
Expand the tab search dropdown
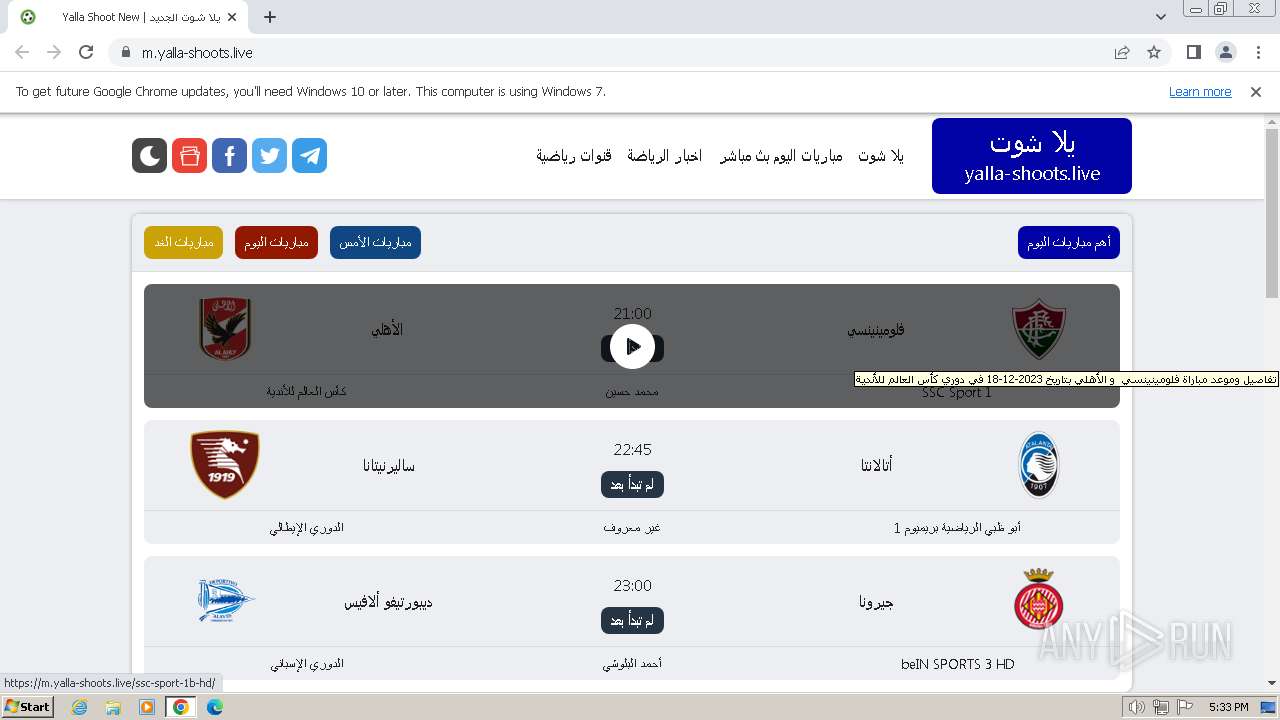point(1161,17)
